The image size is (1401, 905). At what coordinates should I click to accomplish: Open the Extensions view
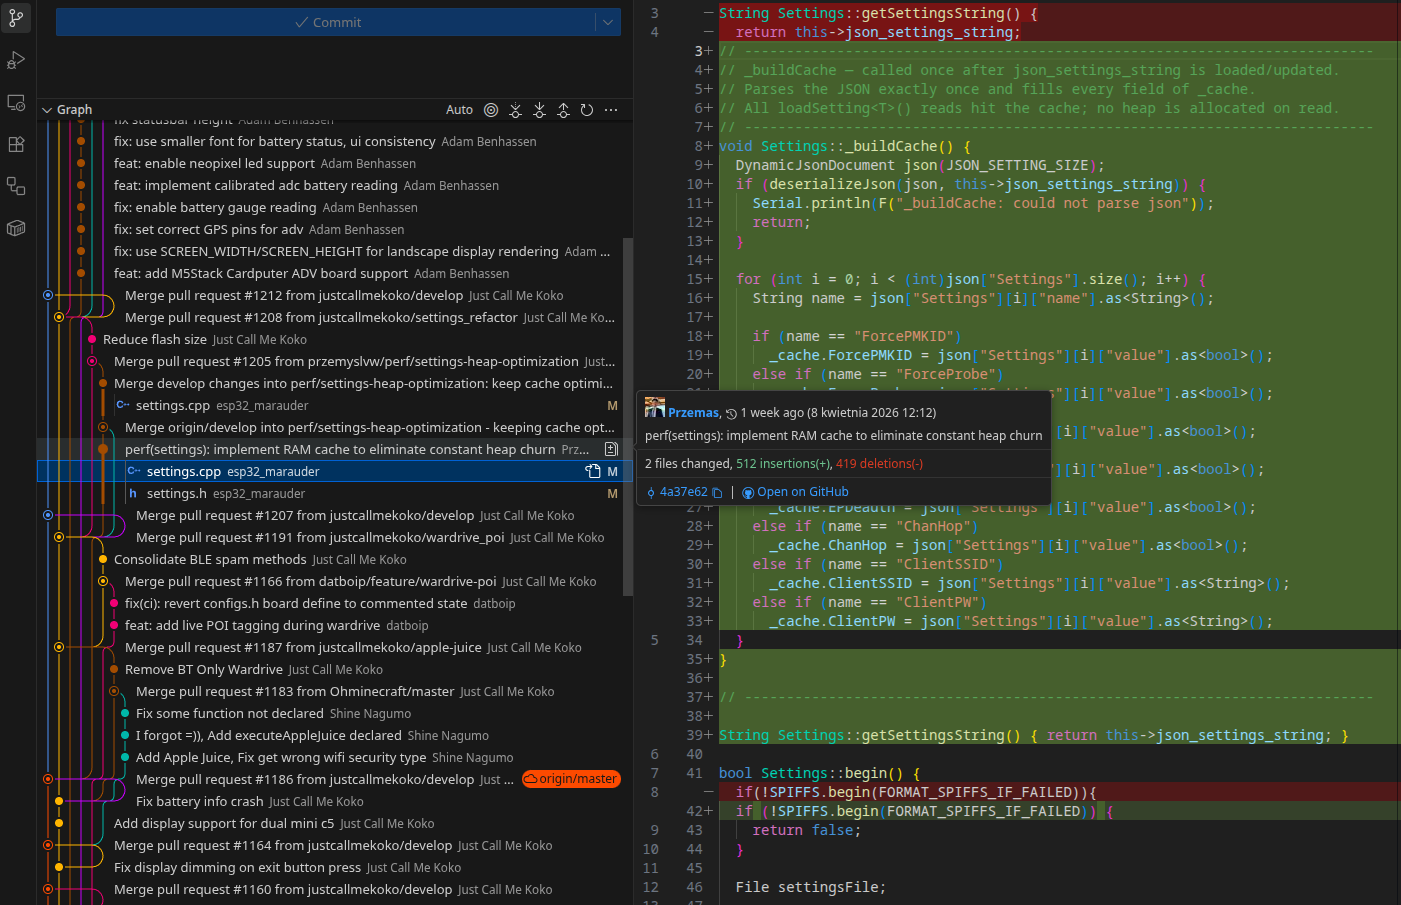tap(16, 144)
